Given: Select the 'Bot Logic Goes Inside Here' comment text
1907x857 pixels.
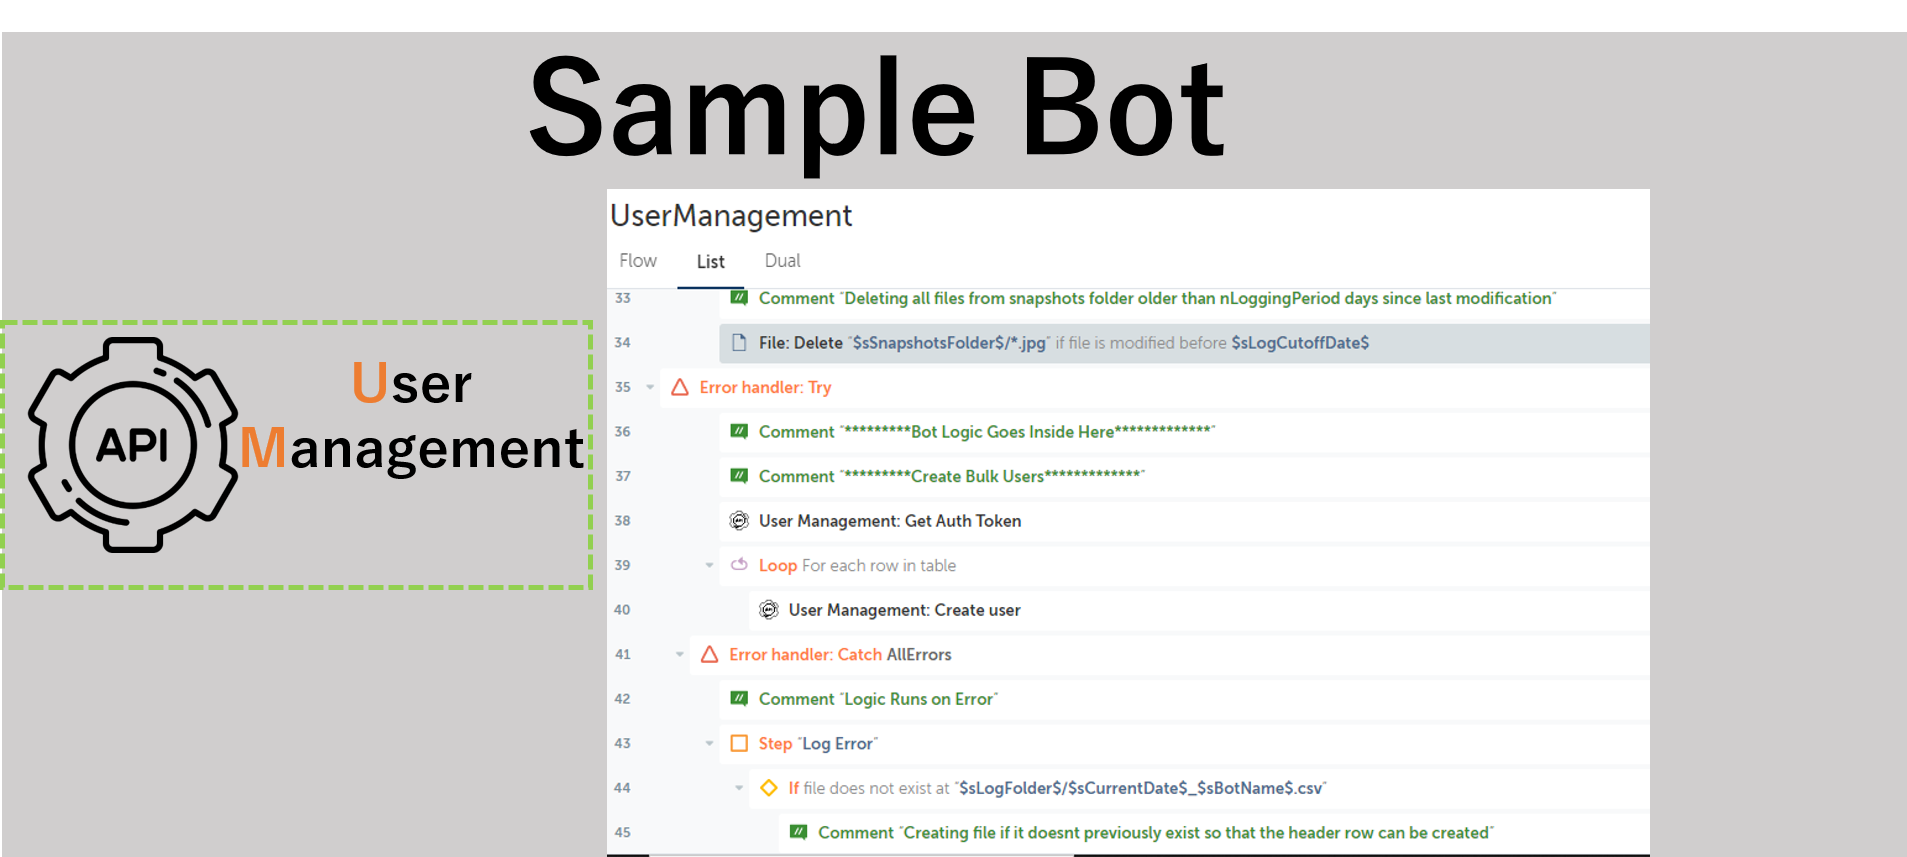Looking at the screenshot, I should point(987,432).
